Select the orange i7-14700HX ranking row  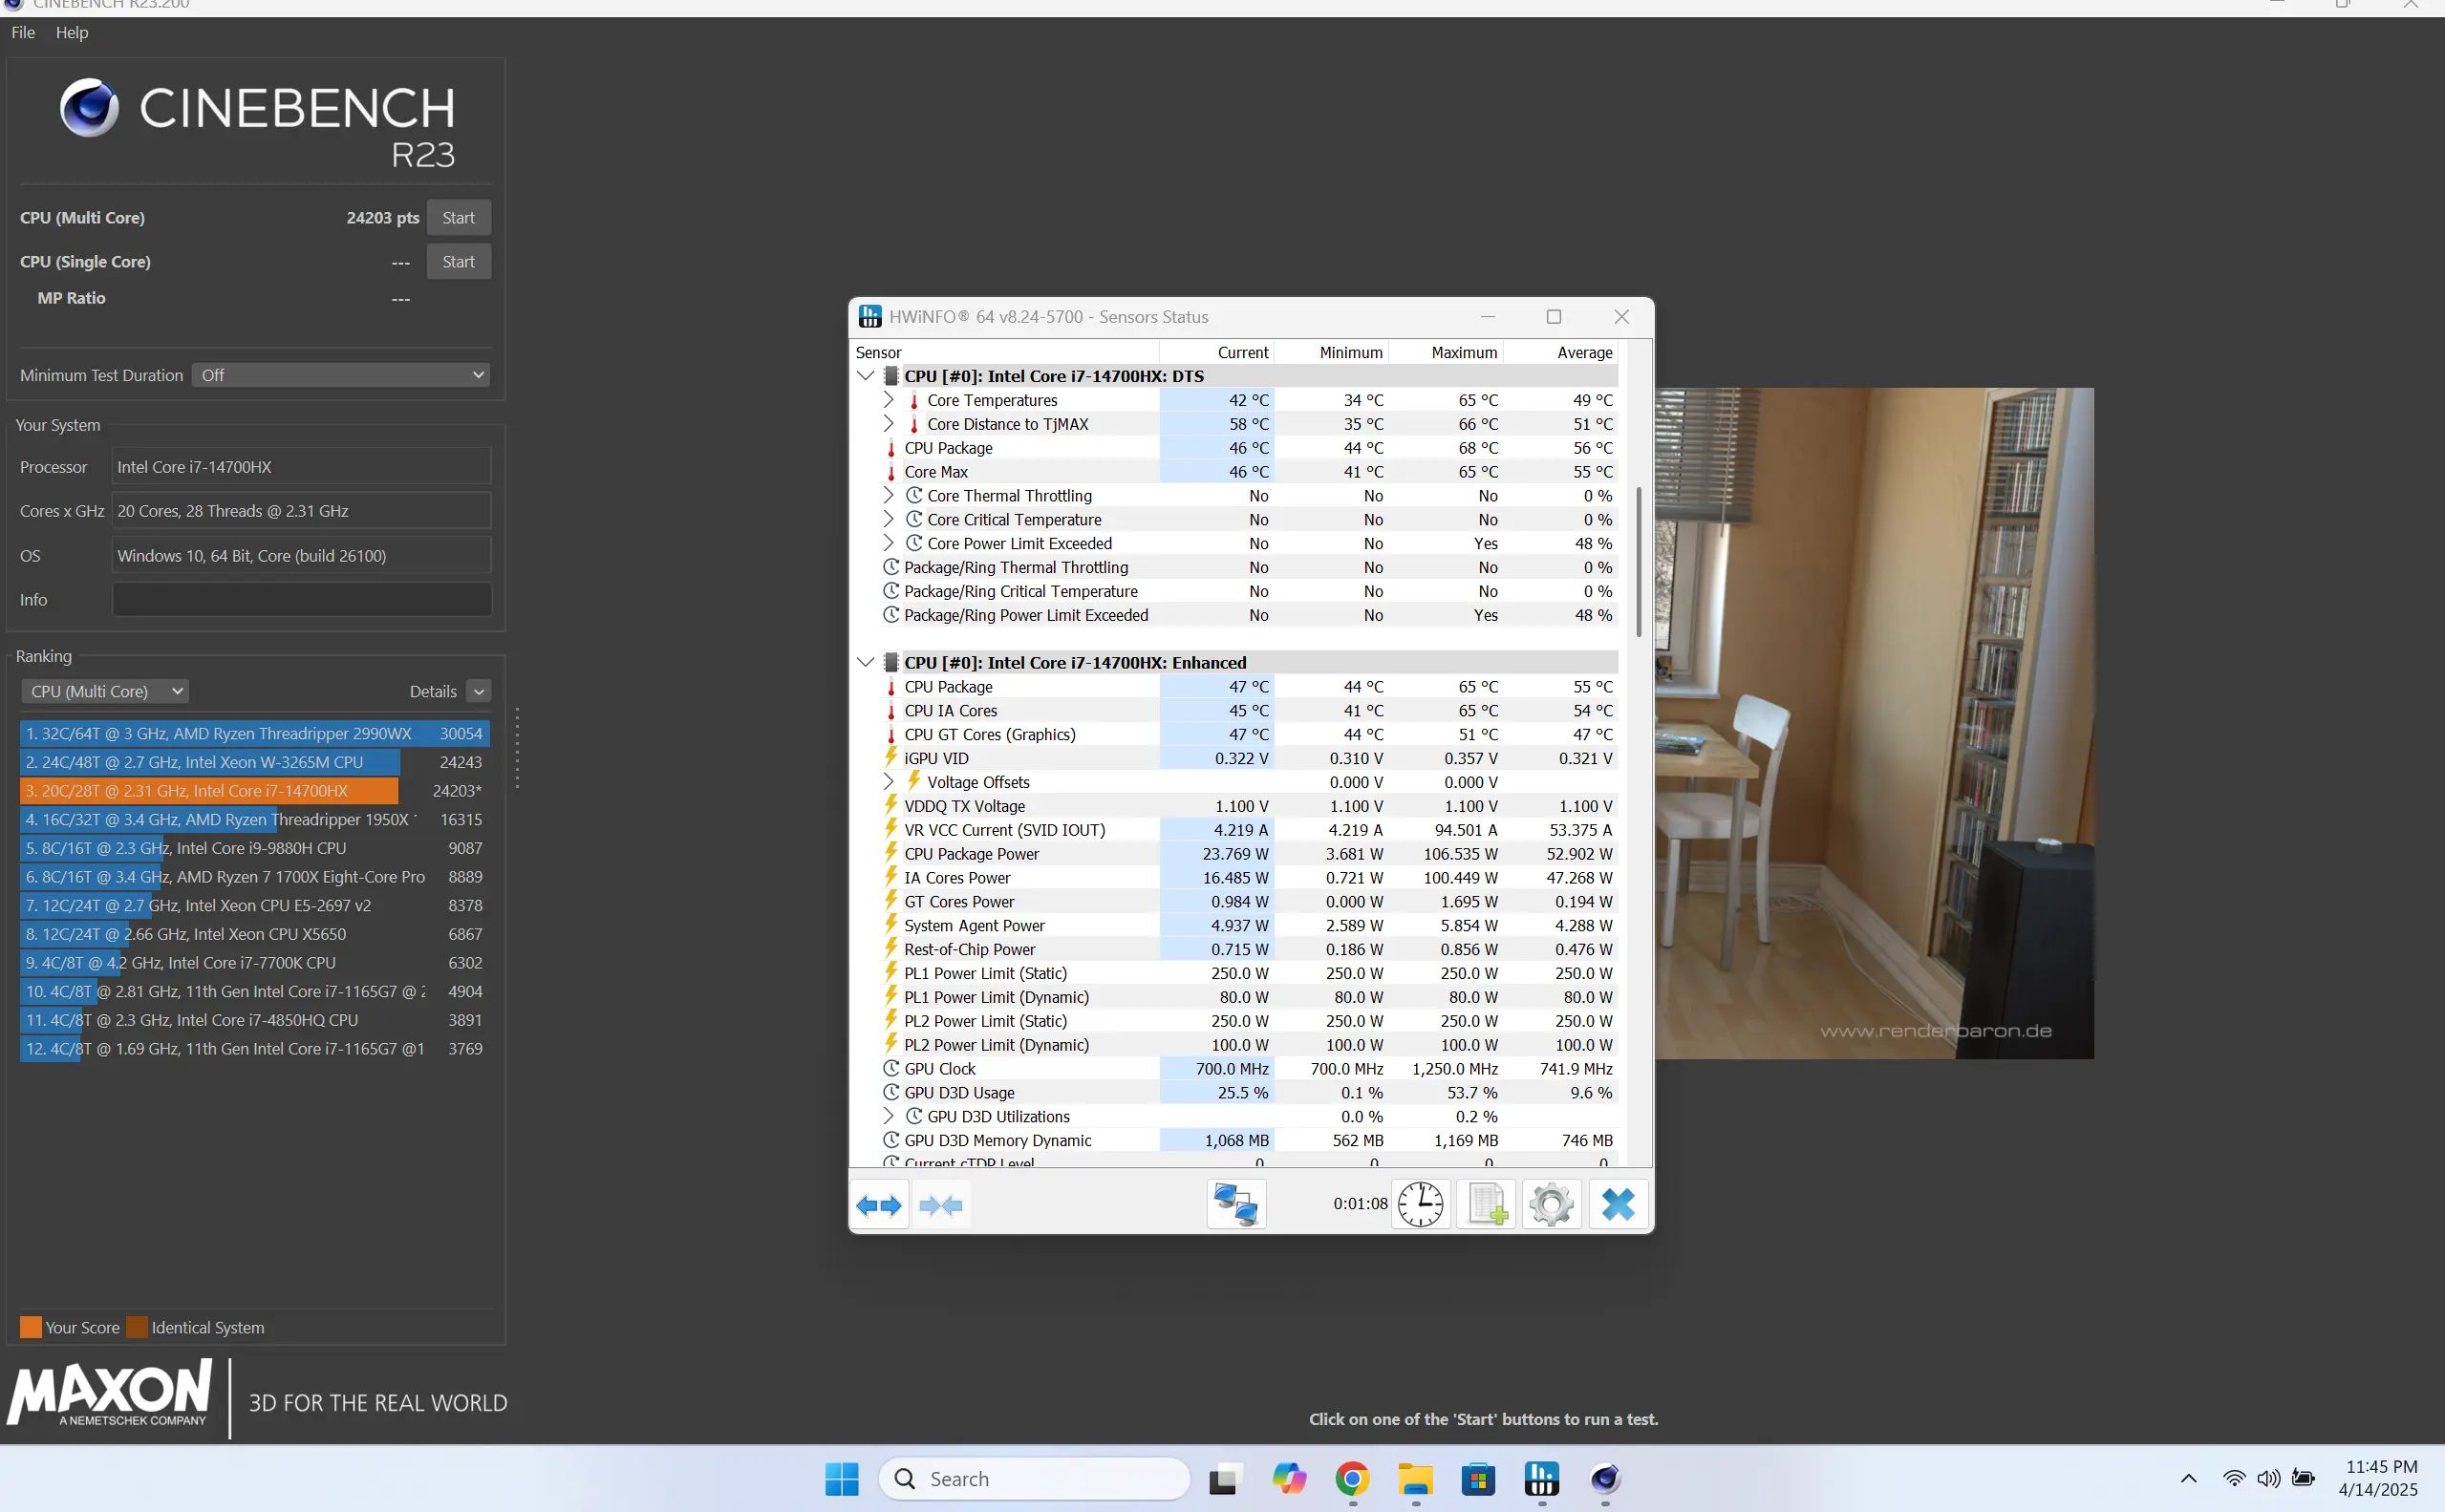tap(254, 791)
